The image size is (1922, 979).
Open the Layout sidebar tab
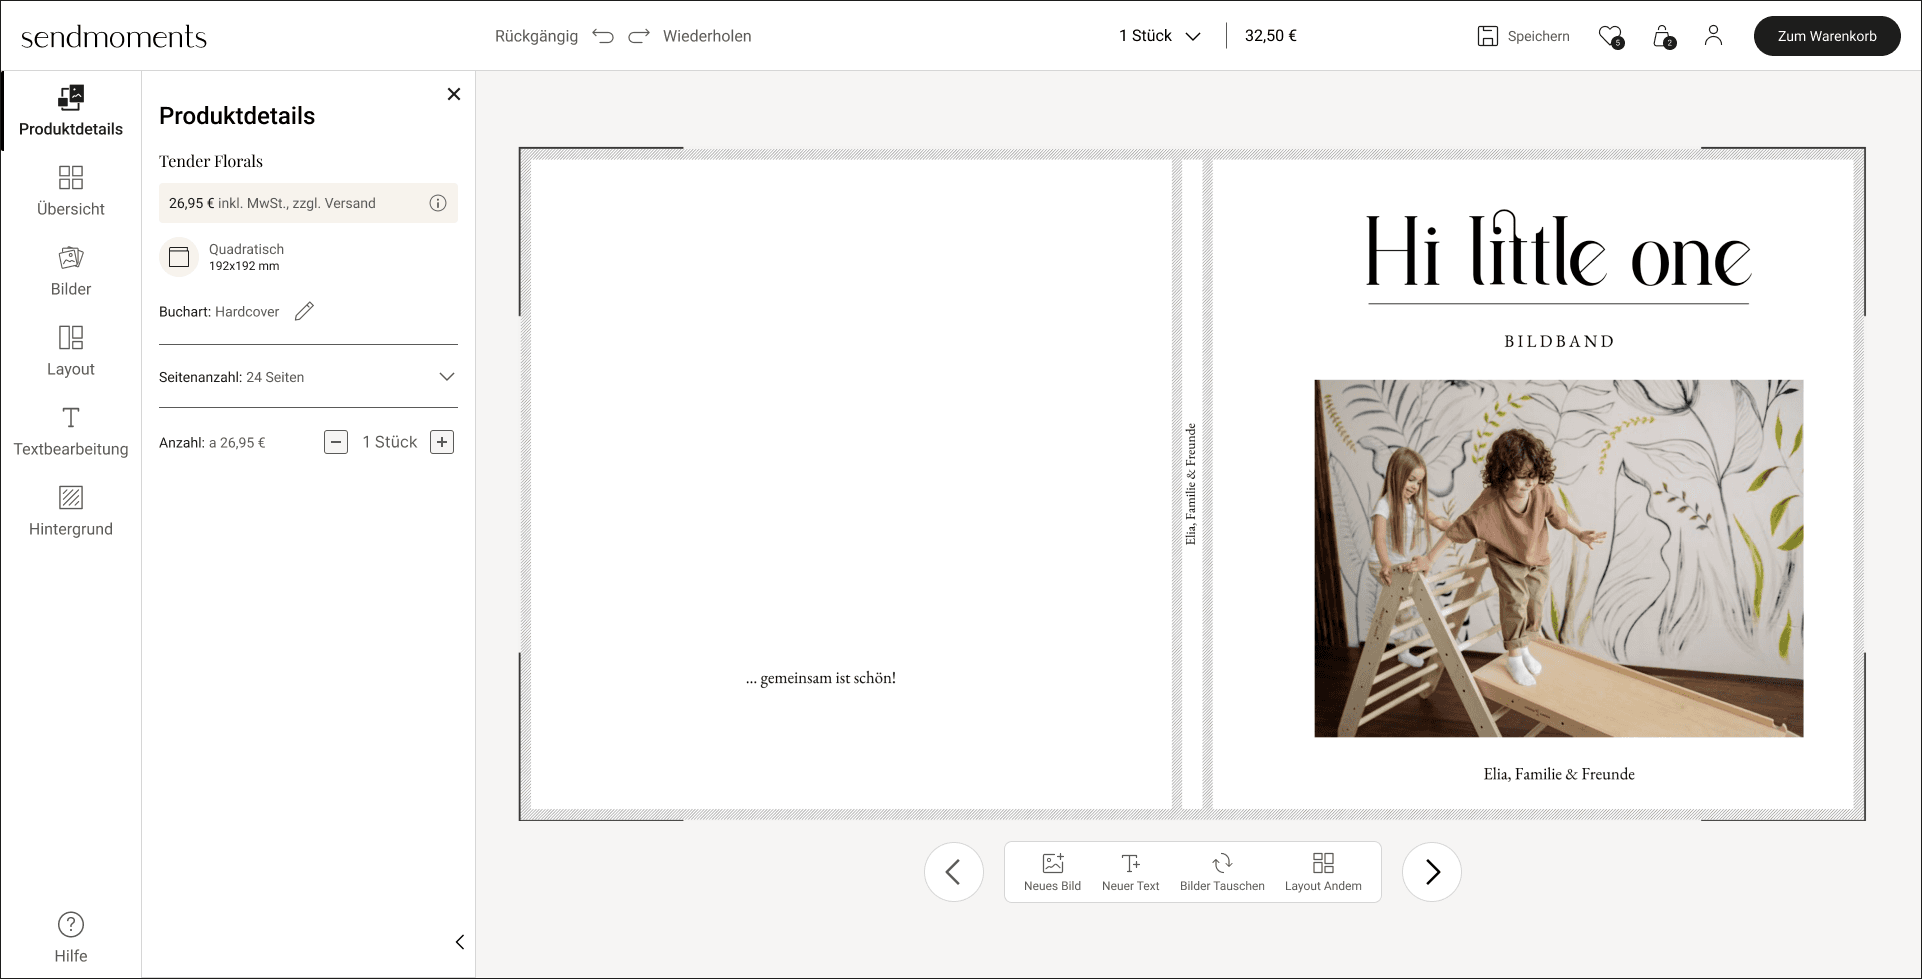click(71, 351)
